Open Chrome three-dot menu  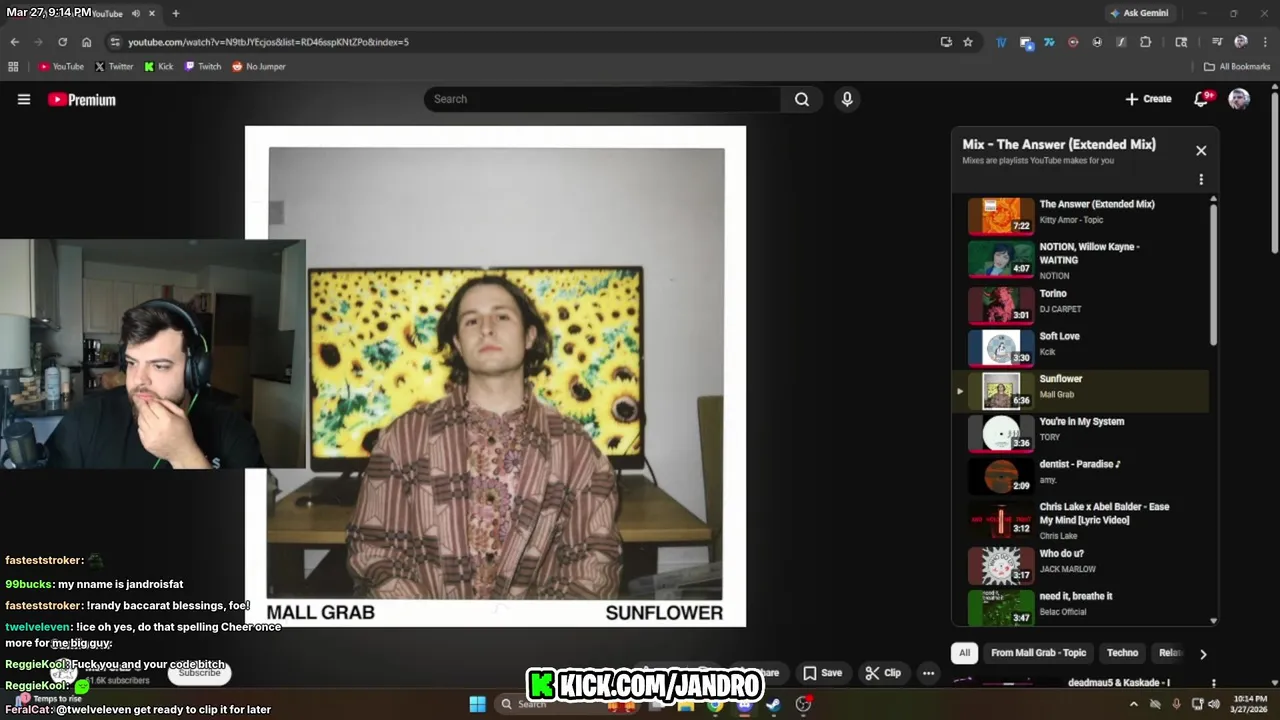pyautogui.click(x=1265, y=42)
